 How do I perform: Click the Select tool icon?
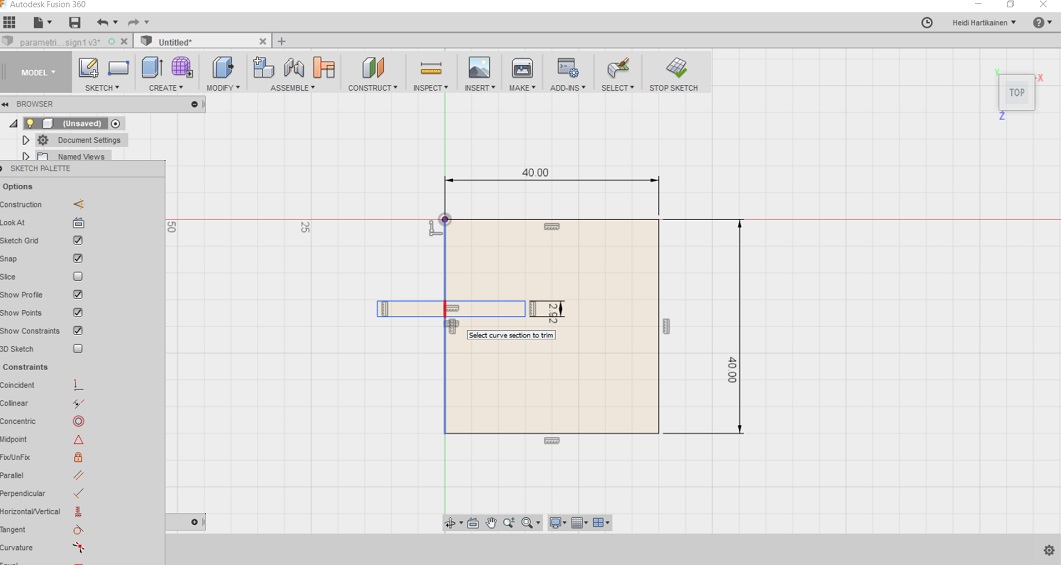tap(618, 68)
